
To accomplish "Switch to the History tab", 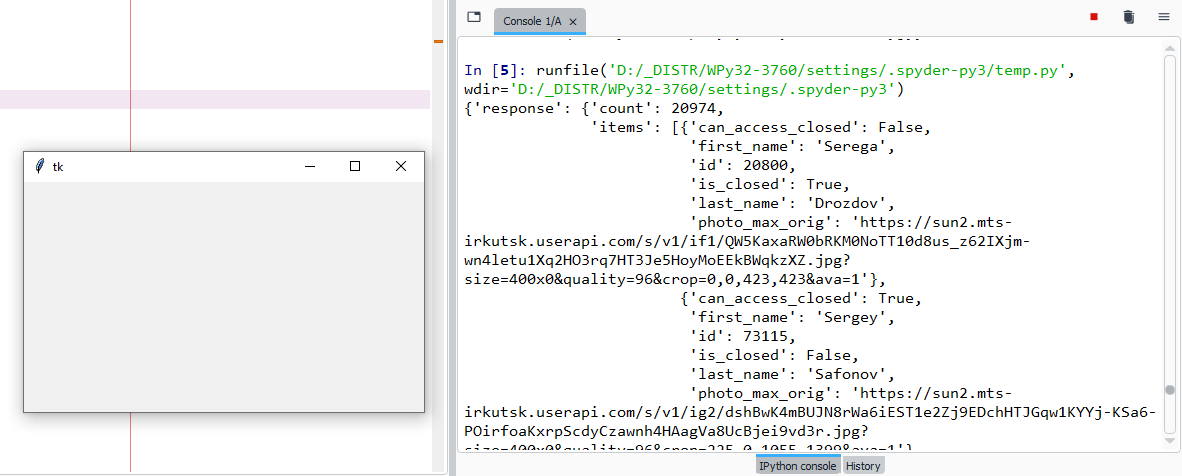I will [x=863, y=466].
